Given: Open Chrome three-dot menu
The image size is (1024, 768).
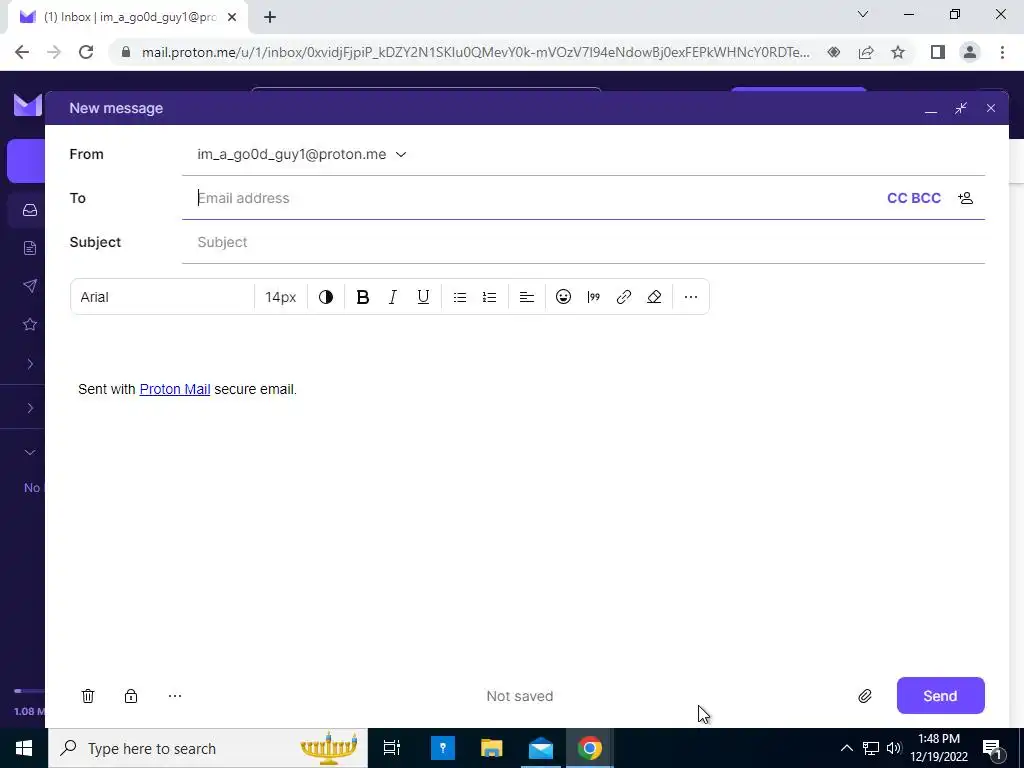Looking at the screenshot, I should (1002, 52).
